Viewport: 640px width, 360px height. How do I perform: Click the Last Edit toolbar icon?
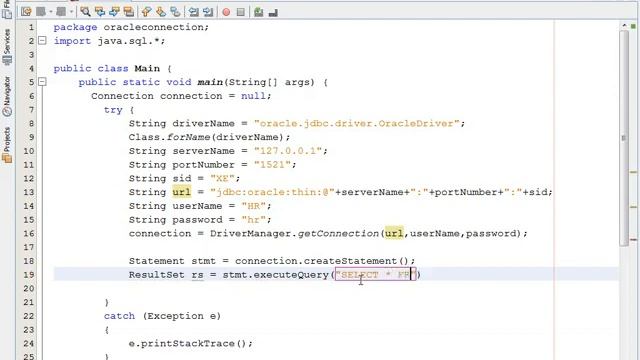(27, 12)
